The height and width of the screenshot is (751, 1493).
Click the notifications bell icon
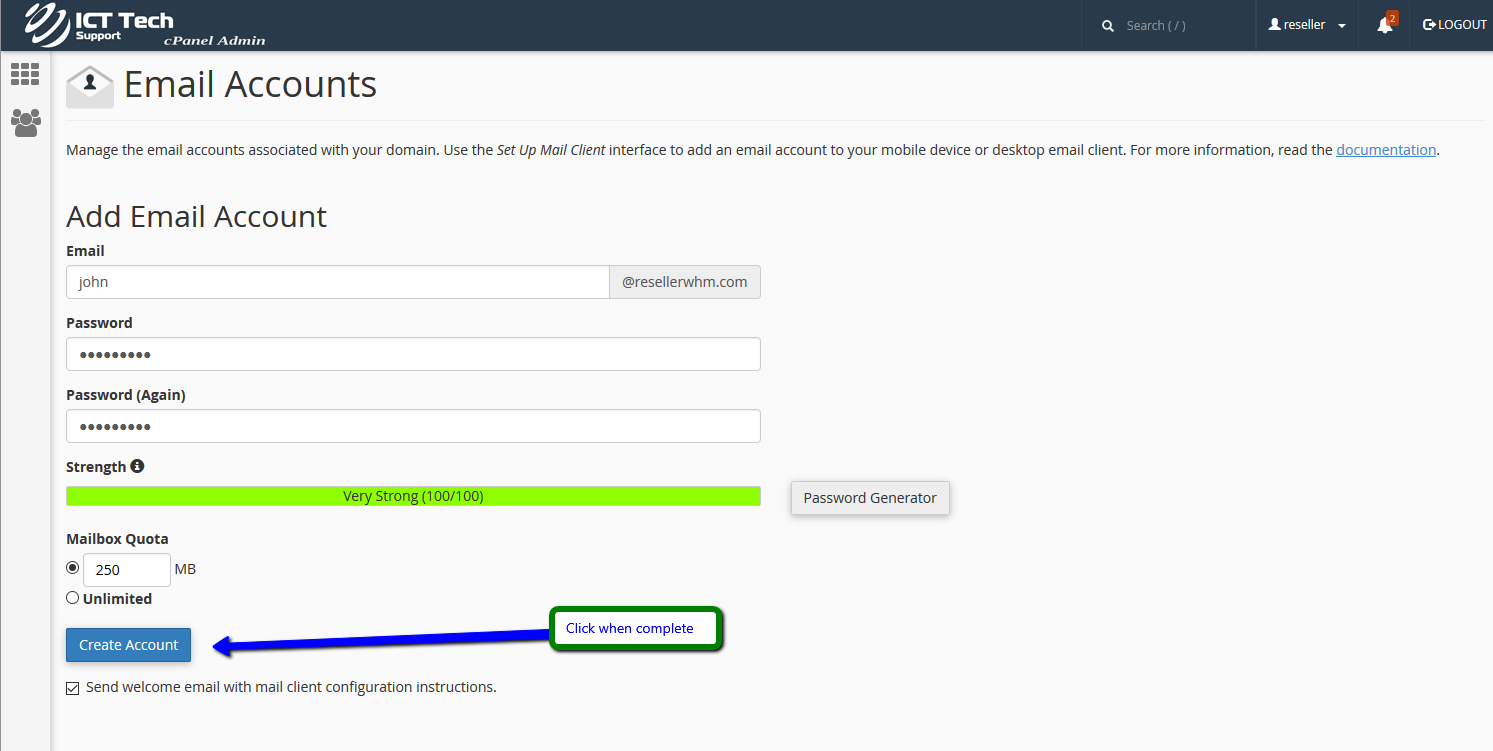(x=1385, y=25)
